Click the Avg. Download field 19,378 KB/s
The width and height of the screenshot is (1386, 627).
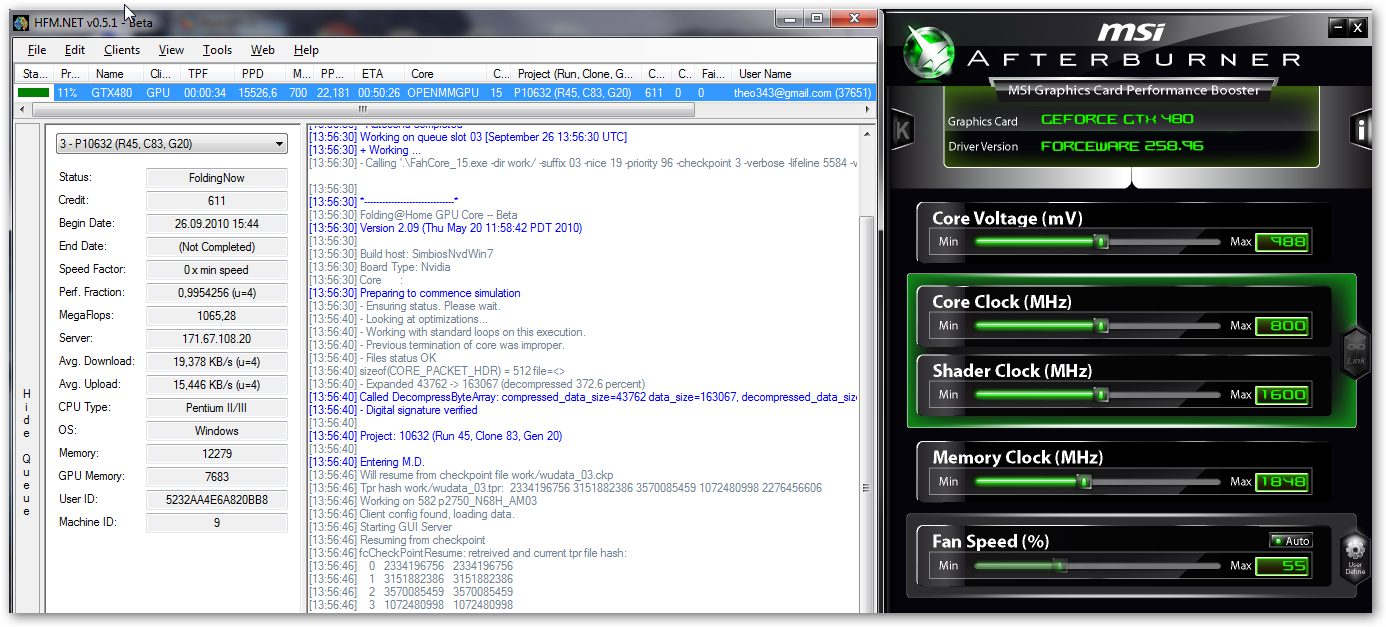click(x=216, y=362)
